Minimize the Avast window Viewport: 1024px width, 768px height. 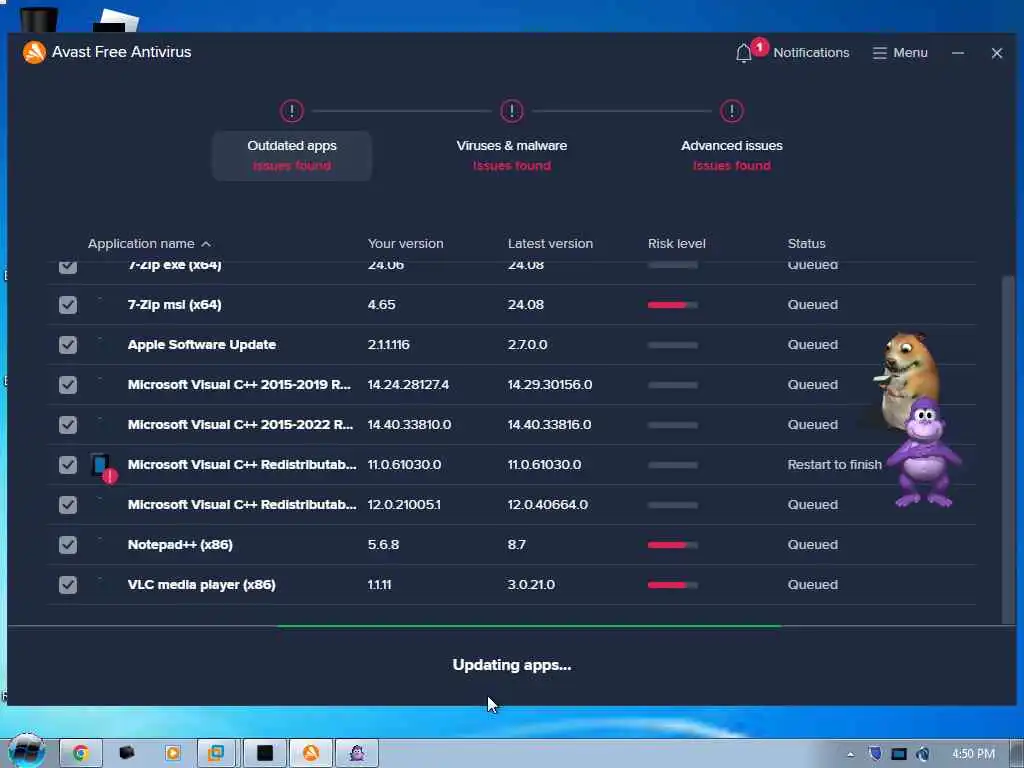click(957, 53)
